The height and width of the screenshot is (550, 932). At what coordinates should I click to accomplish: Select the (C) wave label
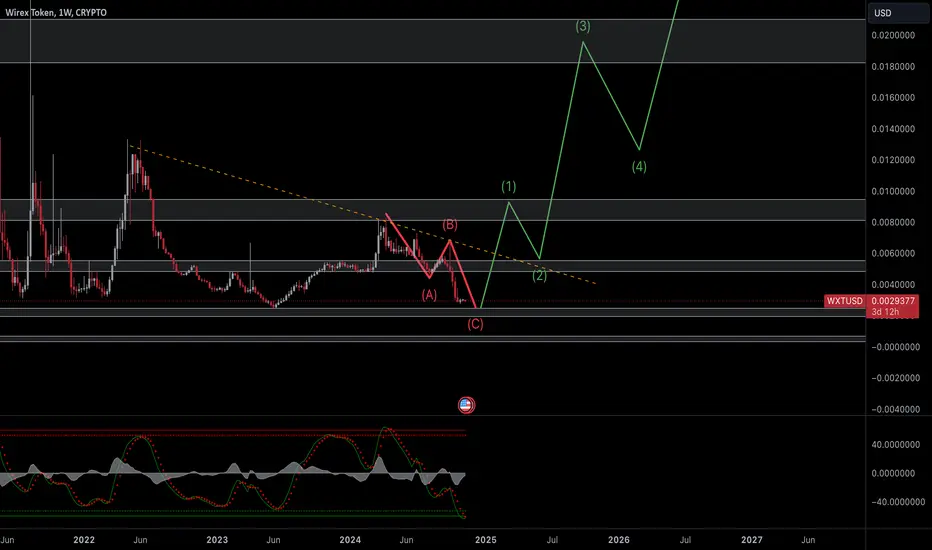[x=475, y=324]
